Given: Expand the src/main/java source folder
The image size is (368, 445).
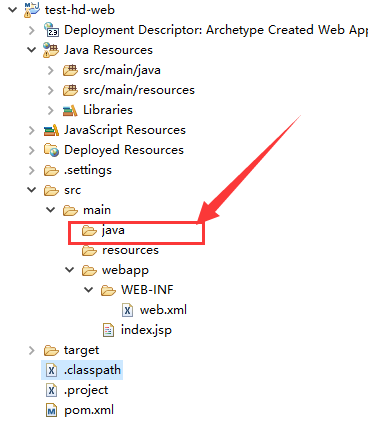Looking at the screenshot, I should [x=51, y=70].
